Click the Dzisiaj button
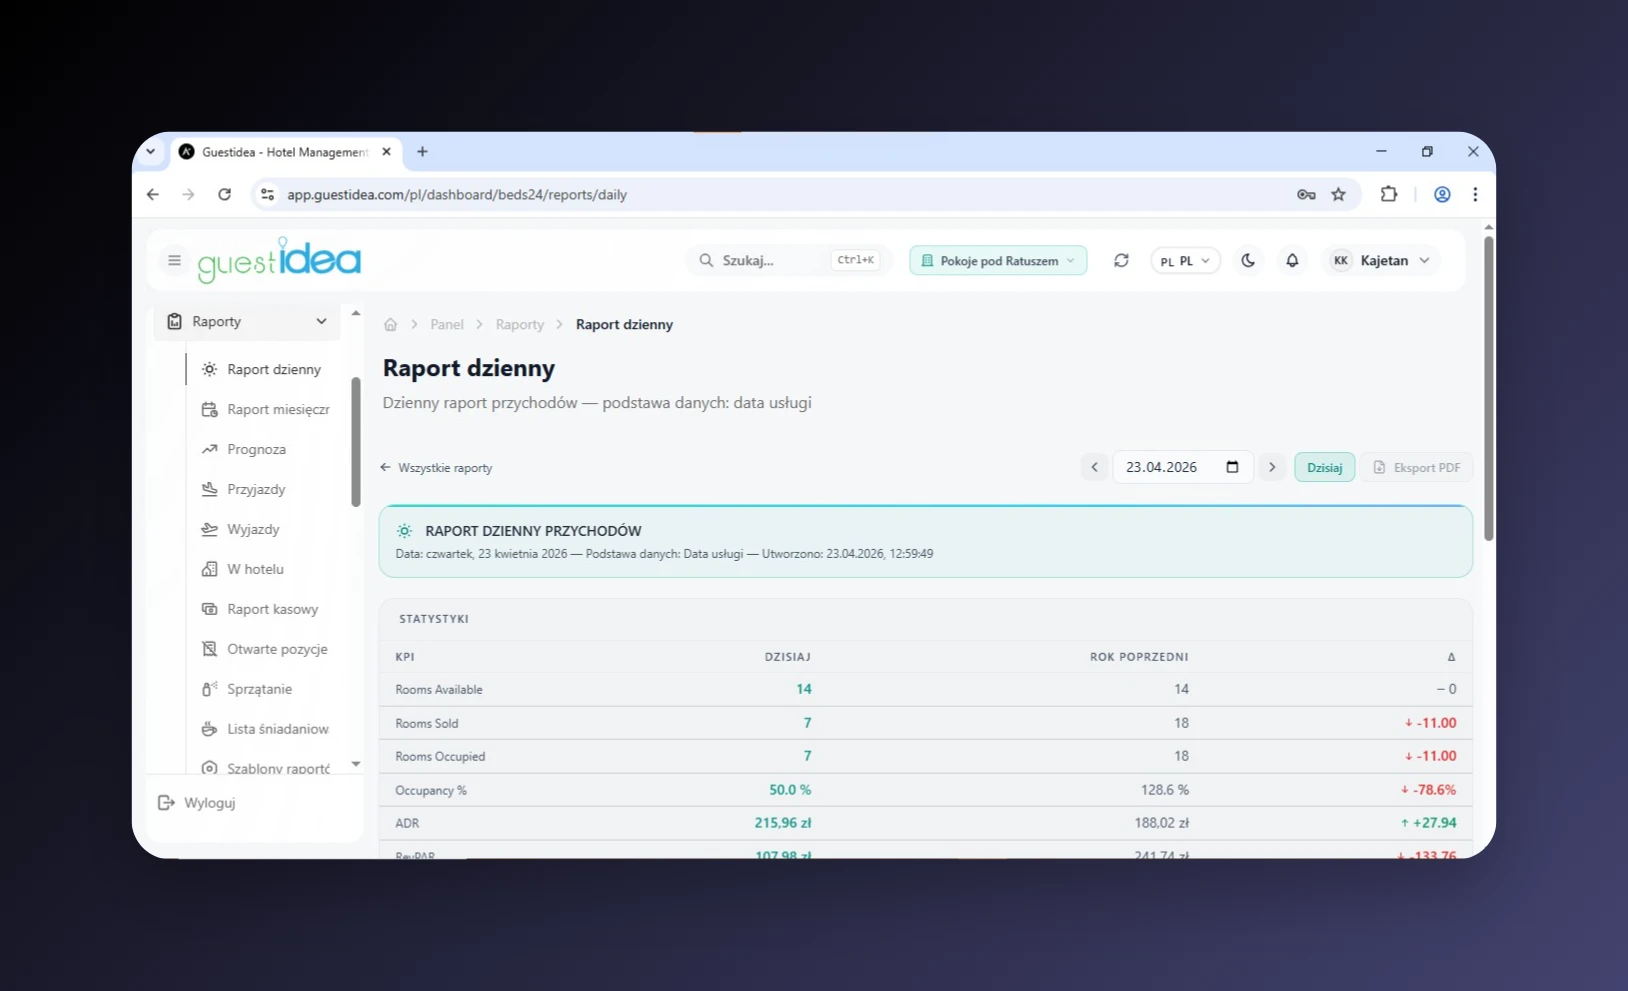 point(1325,467)
